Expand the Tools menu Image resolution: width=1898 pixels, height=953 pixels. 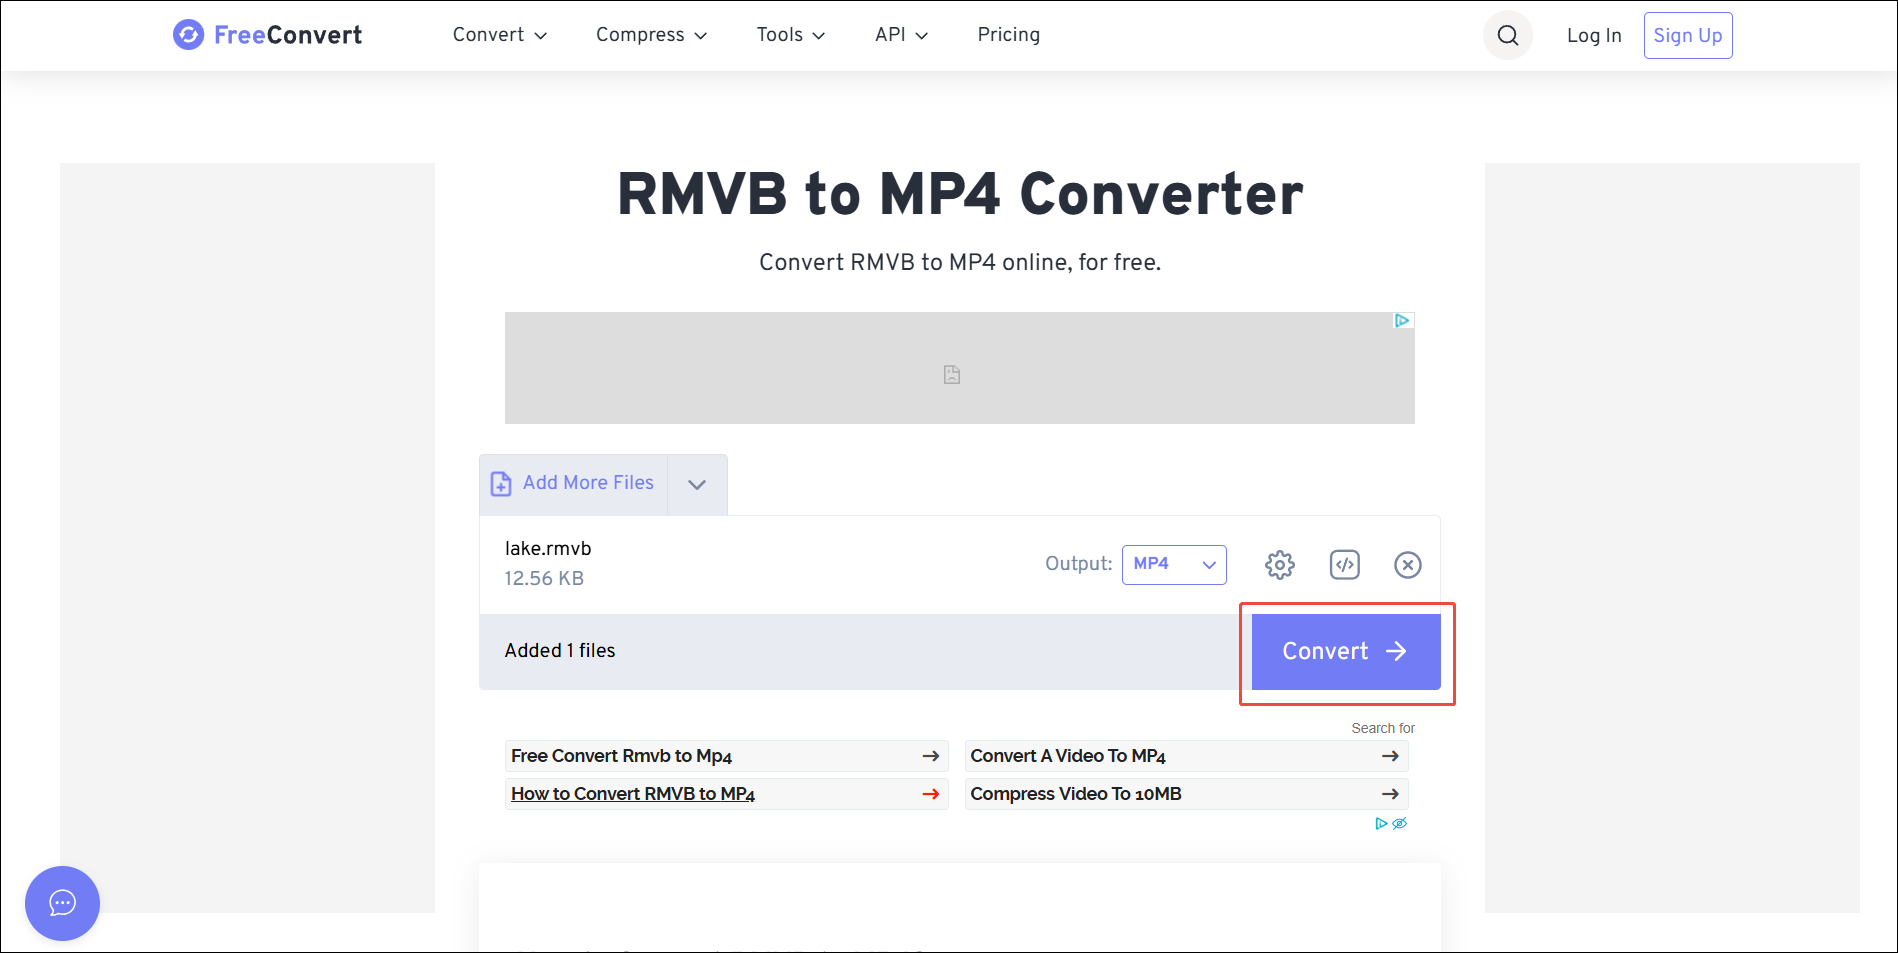(x=790, y=35)
